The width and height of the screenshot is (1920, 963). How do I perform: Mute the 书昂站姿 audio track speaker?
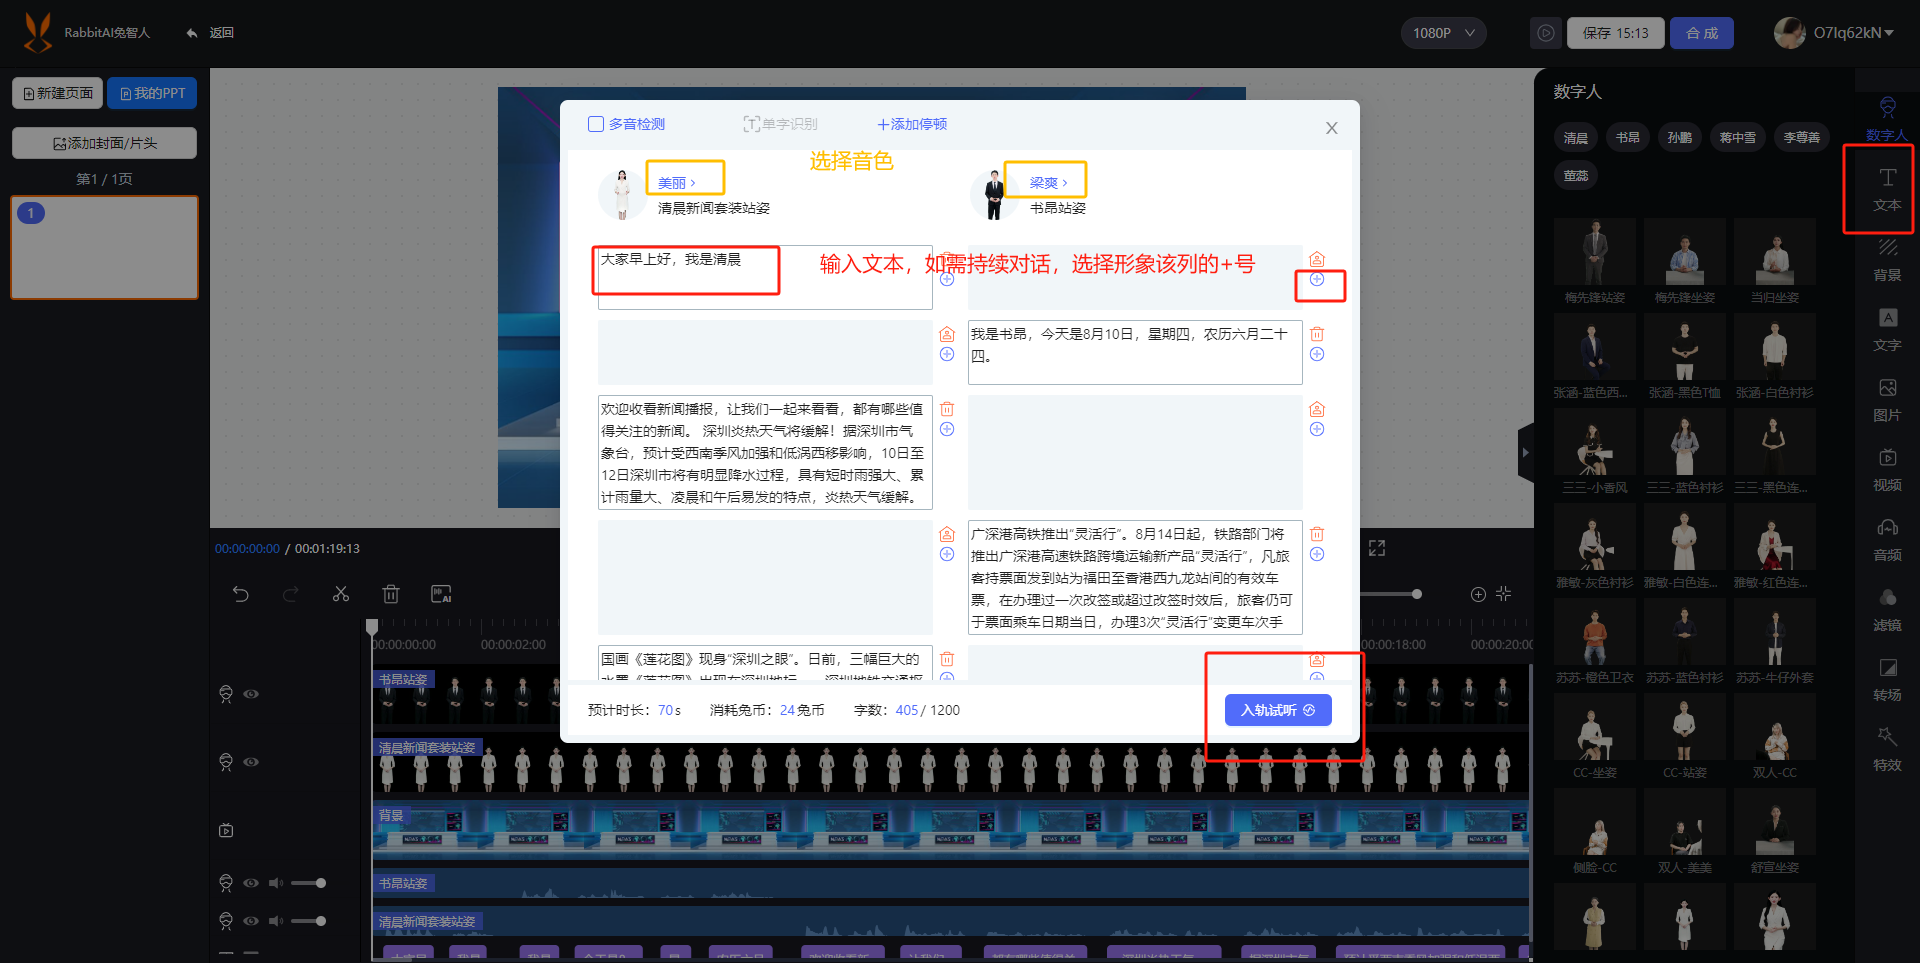click(x=276, y=883)
